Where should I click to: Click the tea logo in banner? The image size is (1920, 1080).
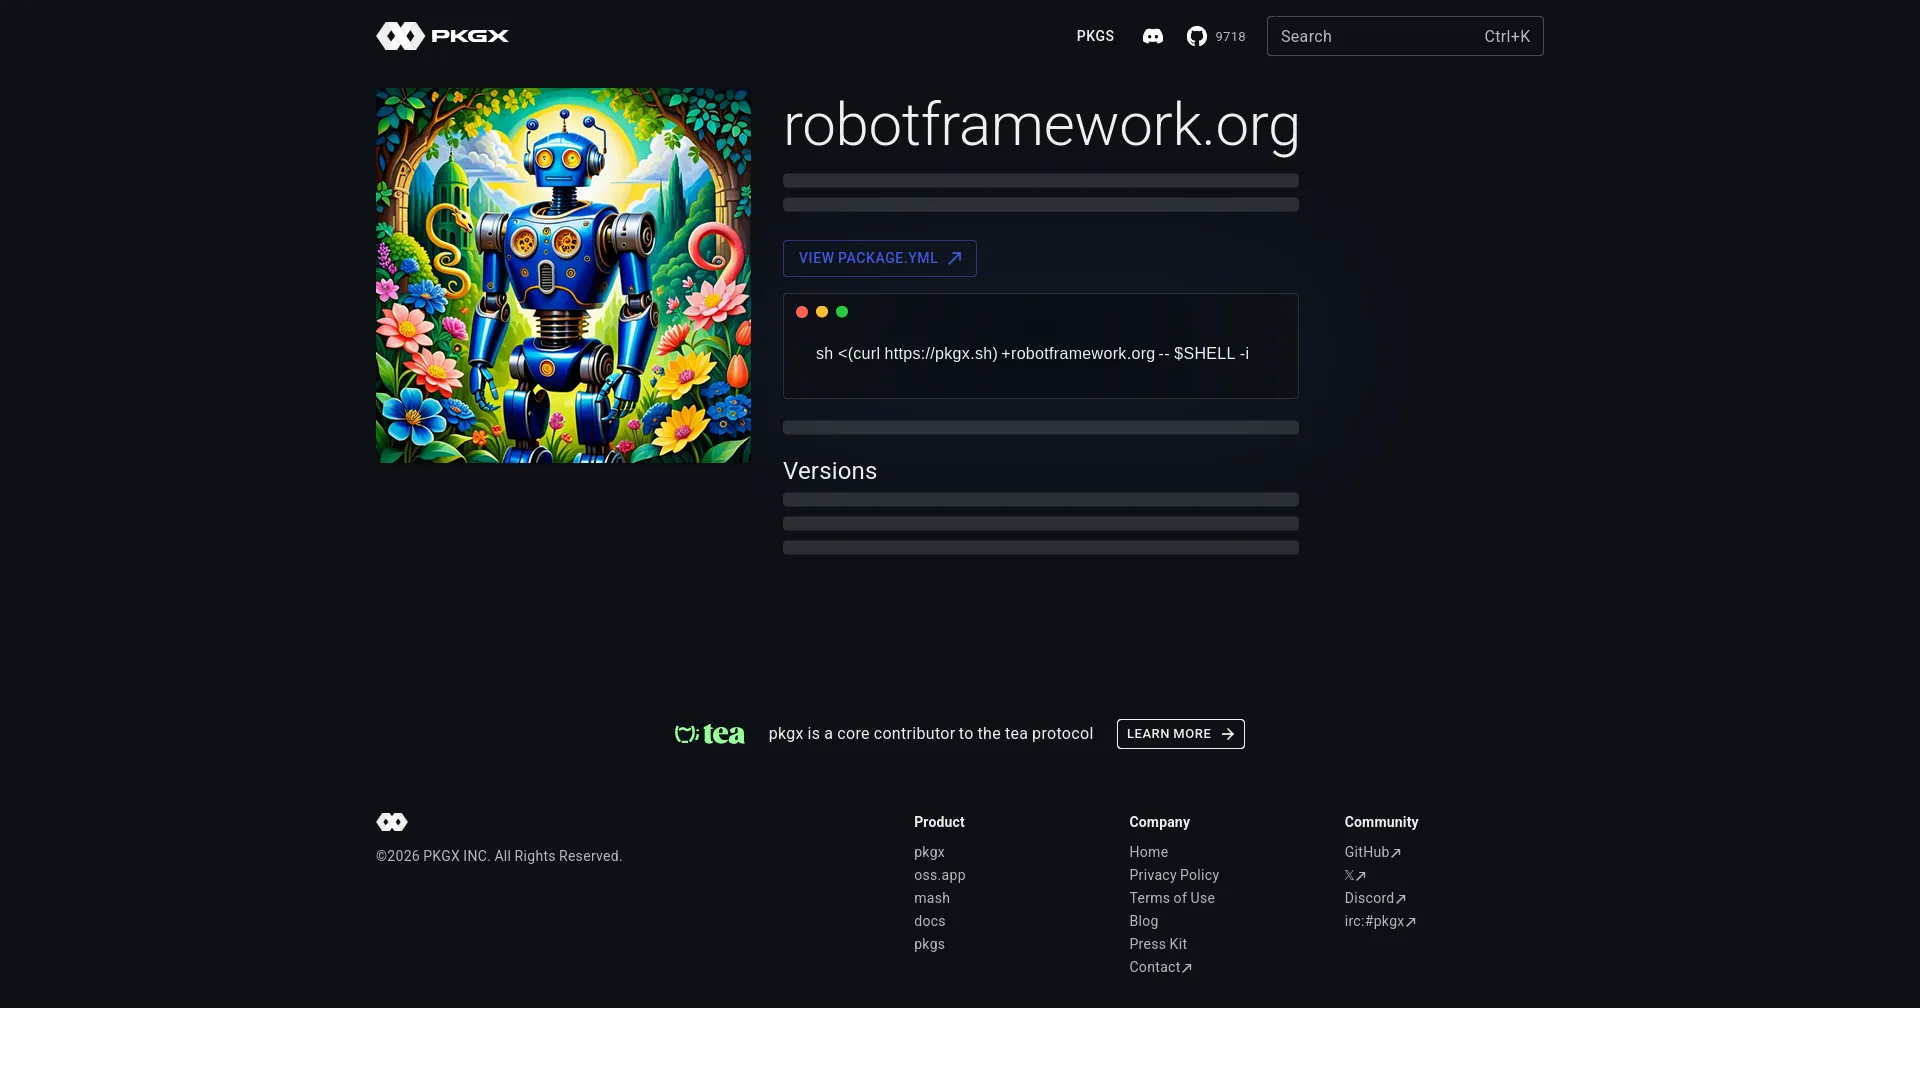pos(709,734)
